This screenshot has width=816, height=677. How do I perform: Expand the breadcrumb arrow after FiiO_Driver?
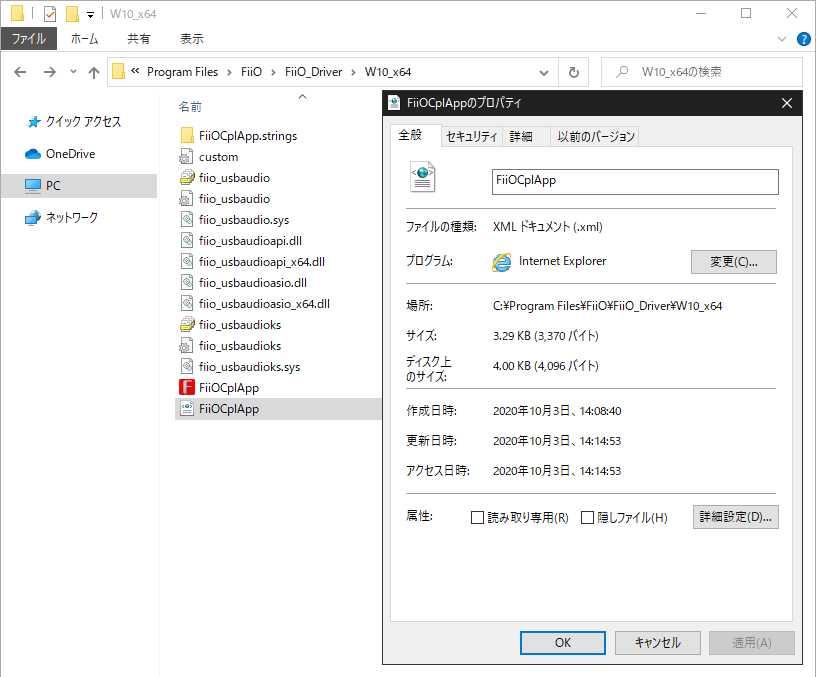click(353, 72)
